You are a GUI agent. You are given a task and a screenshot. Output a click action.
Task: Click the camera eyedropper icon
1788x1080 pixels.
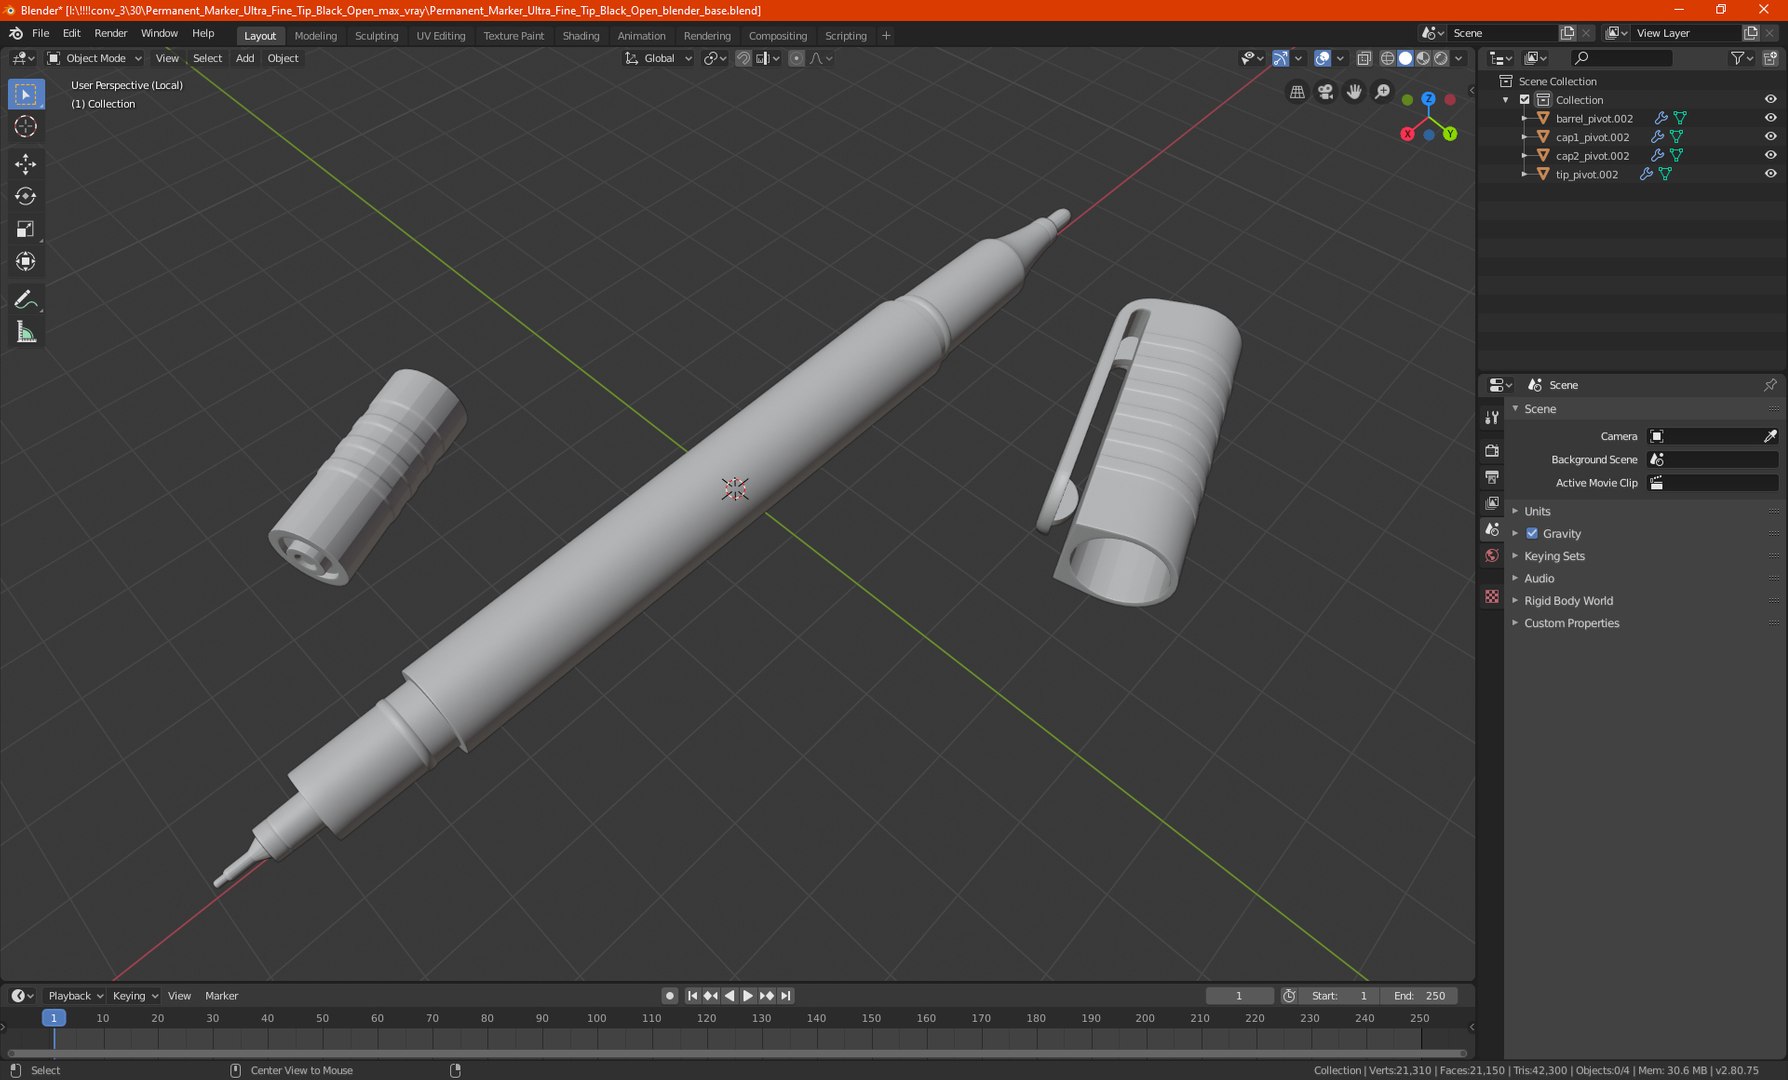pos(1770,436)
